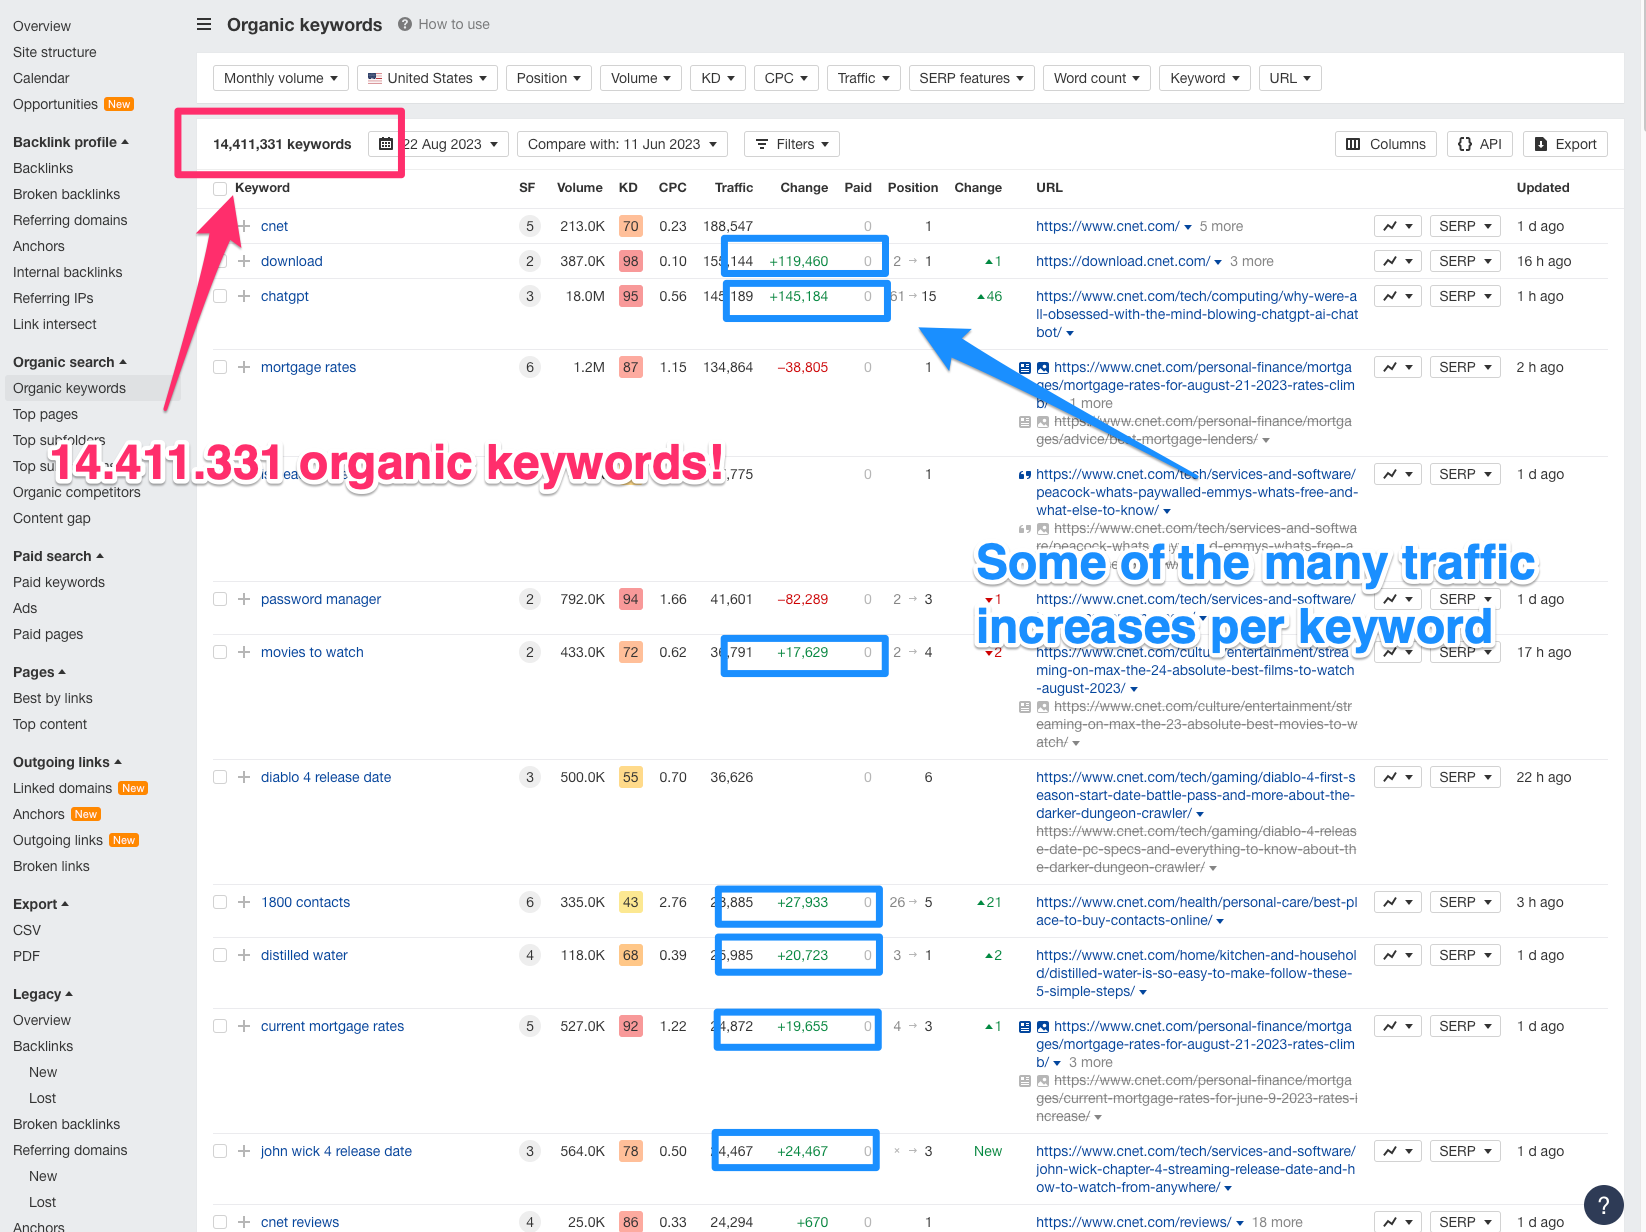Check the checkbox for the chatgpt keyword

tap(220, 296)
